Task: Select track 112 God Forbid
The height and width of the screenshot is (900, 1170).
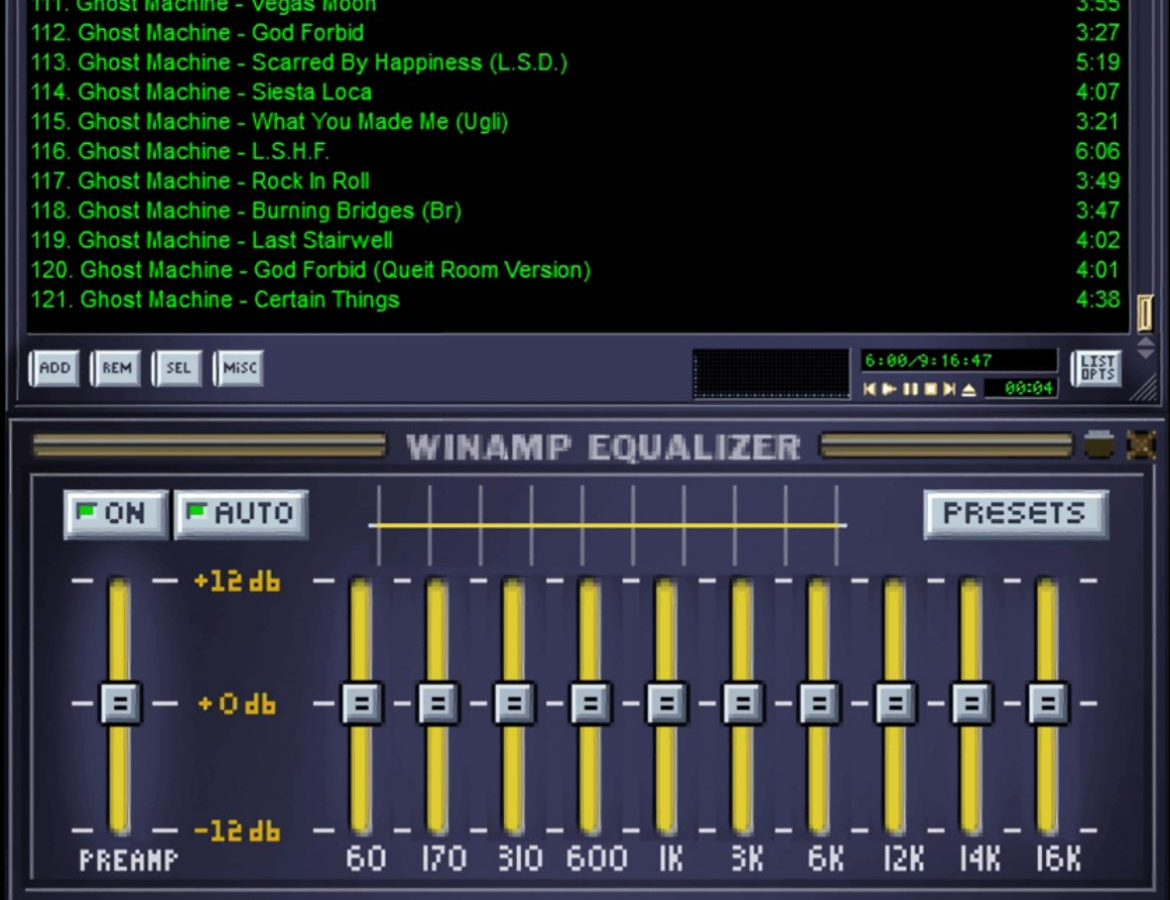Action: pyautogui.click(x=576, y=33)
